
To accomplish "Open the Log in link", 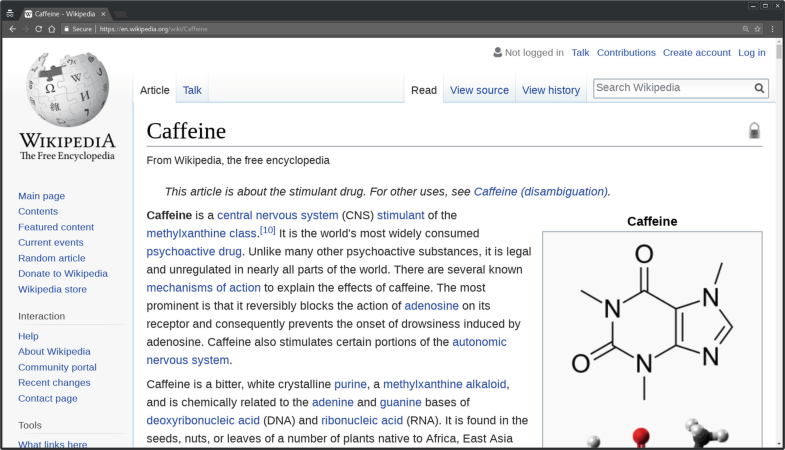I will click(751, 53).
